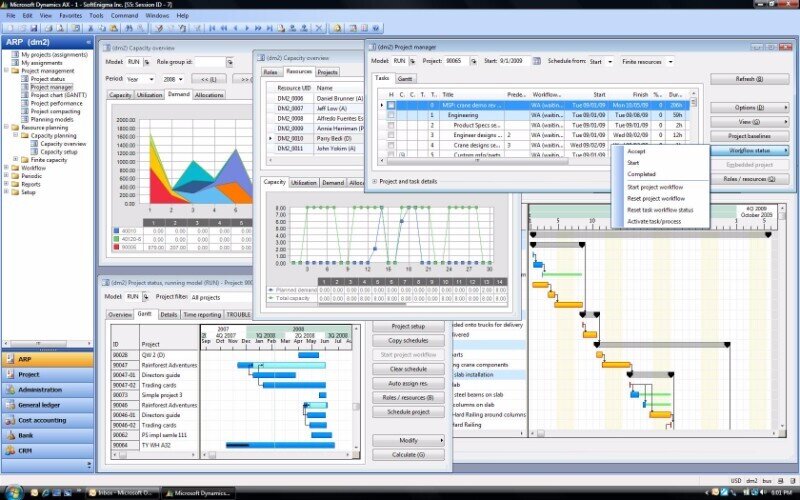The height and width of the screenshot is (500, 800).
Task: Click the lookup icon beside Role group id field
Action: click(x=230, y=62)
